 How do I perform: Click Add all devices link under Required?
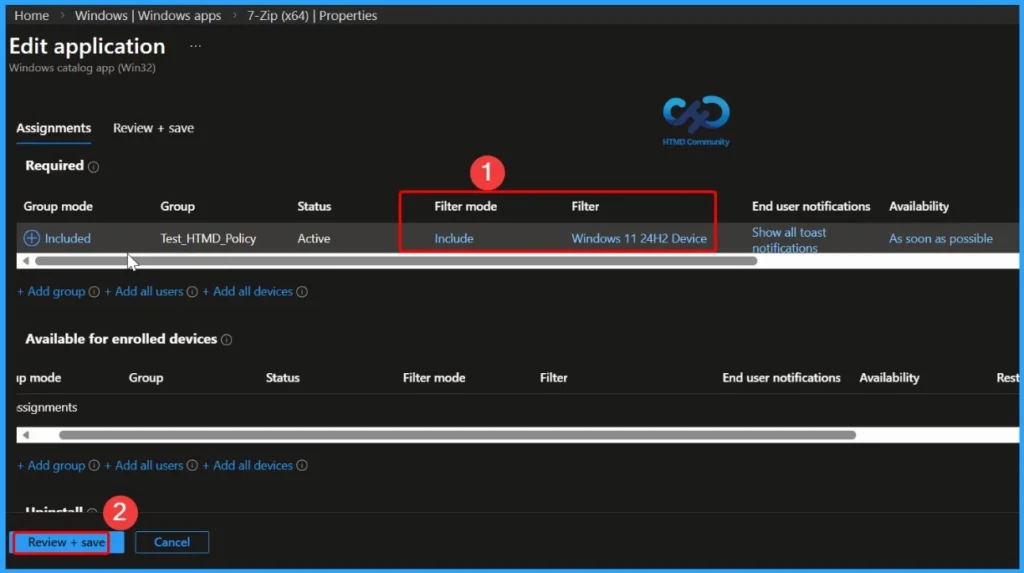coord(248,291)
